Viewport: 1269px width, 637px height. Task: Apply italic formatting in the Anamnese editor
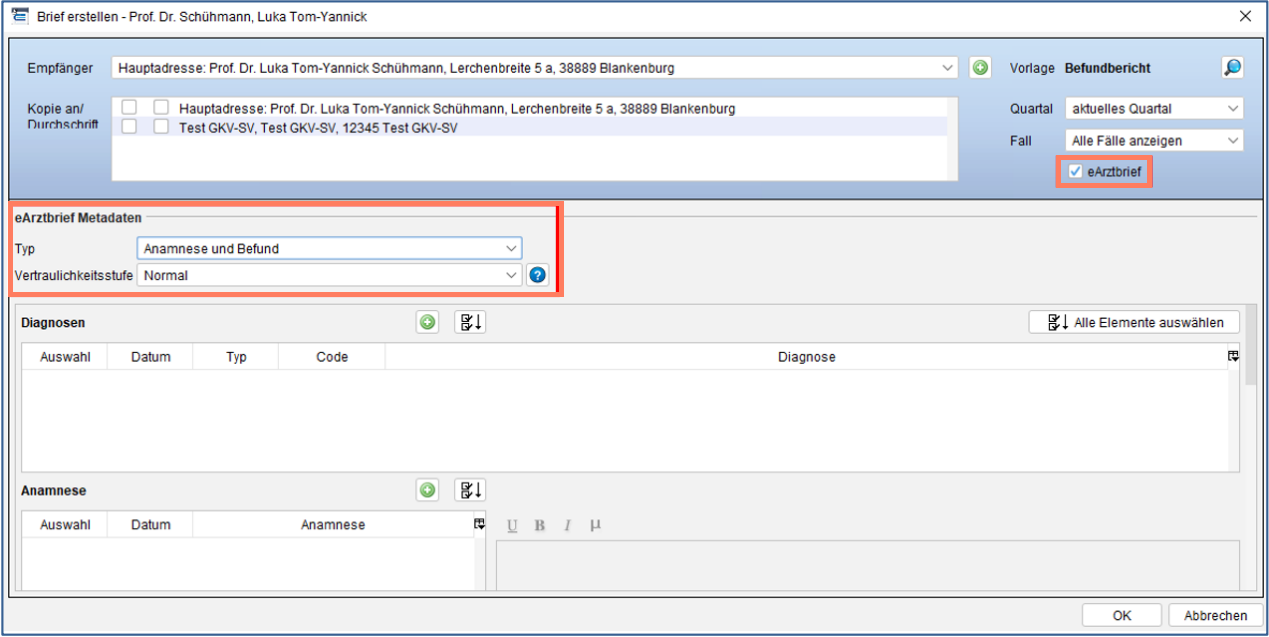pyautogui.click(x=566, y=526)
